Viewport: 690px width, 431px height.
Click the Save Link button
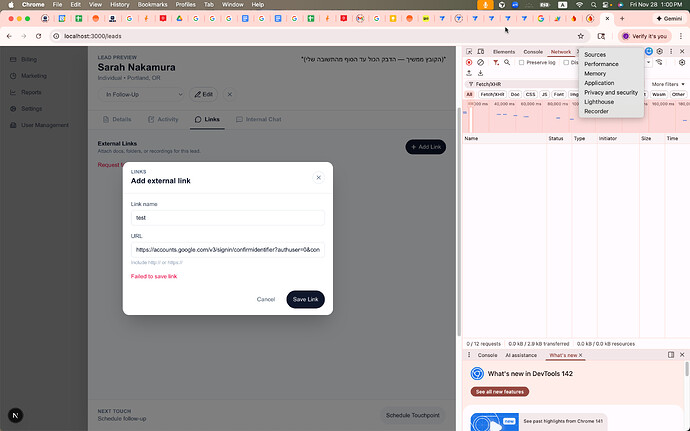click(305, 299)
